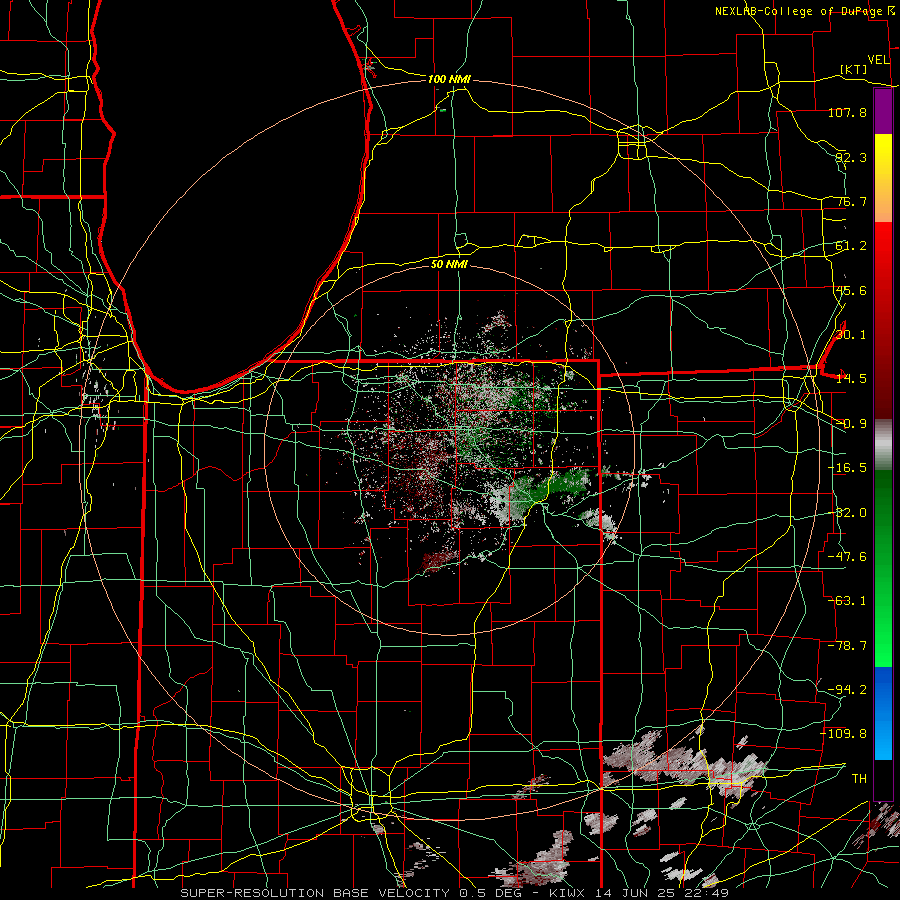Viewport: 900px width, 900px height.
Task: Click the NEXLAB-College of DuPage label
Action: tap(799, 11)
